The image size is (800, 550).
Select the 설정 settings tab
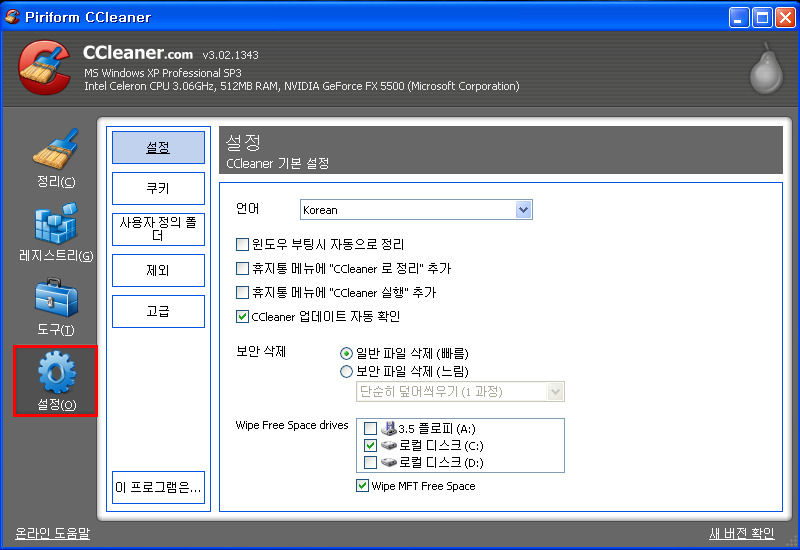pos(158,147)
